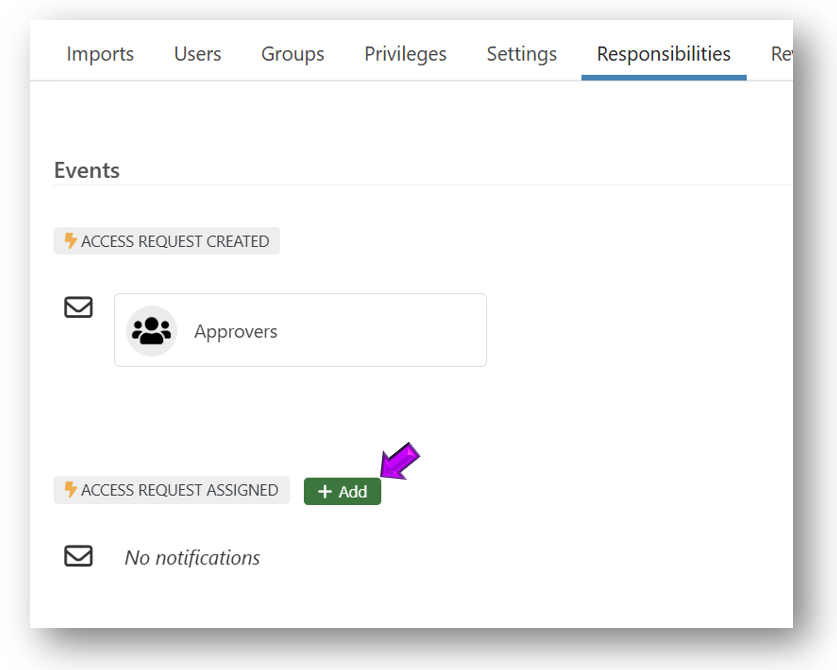Image resolution: width=837 pixels, height=670 pixels.
Task: Click the ACCESS REQUEST CREATED event label
Action: [174, 241]
